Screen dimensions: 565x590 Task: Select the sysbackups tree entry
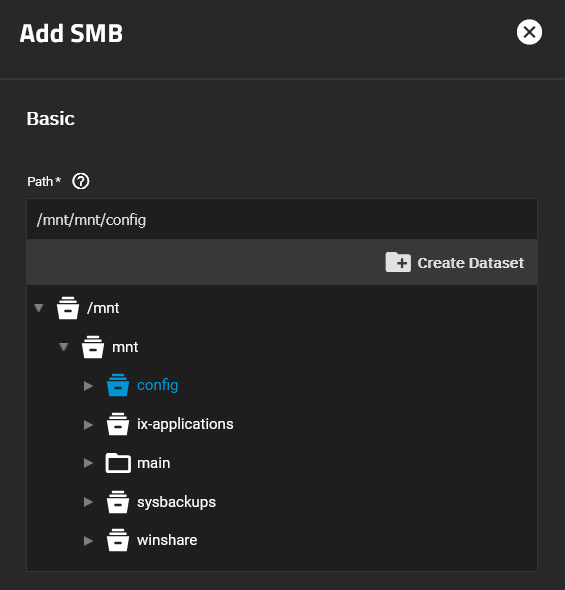click(x=176, y=502)
